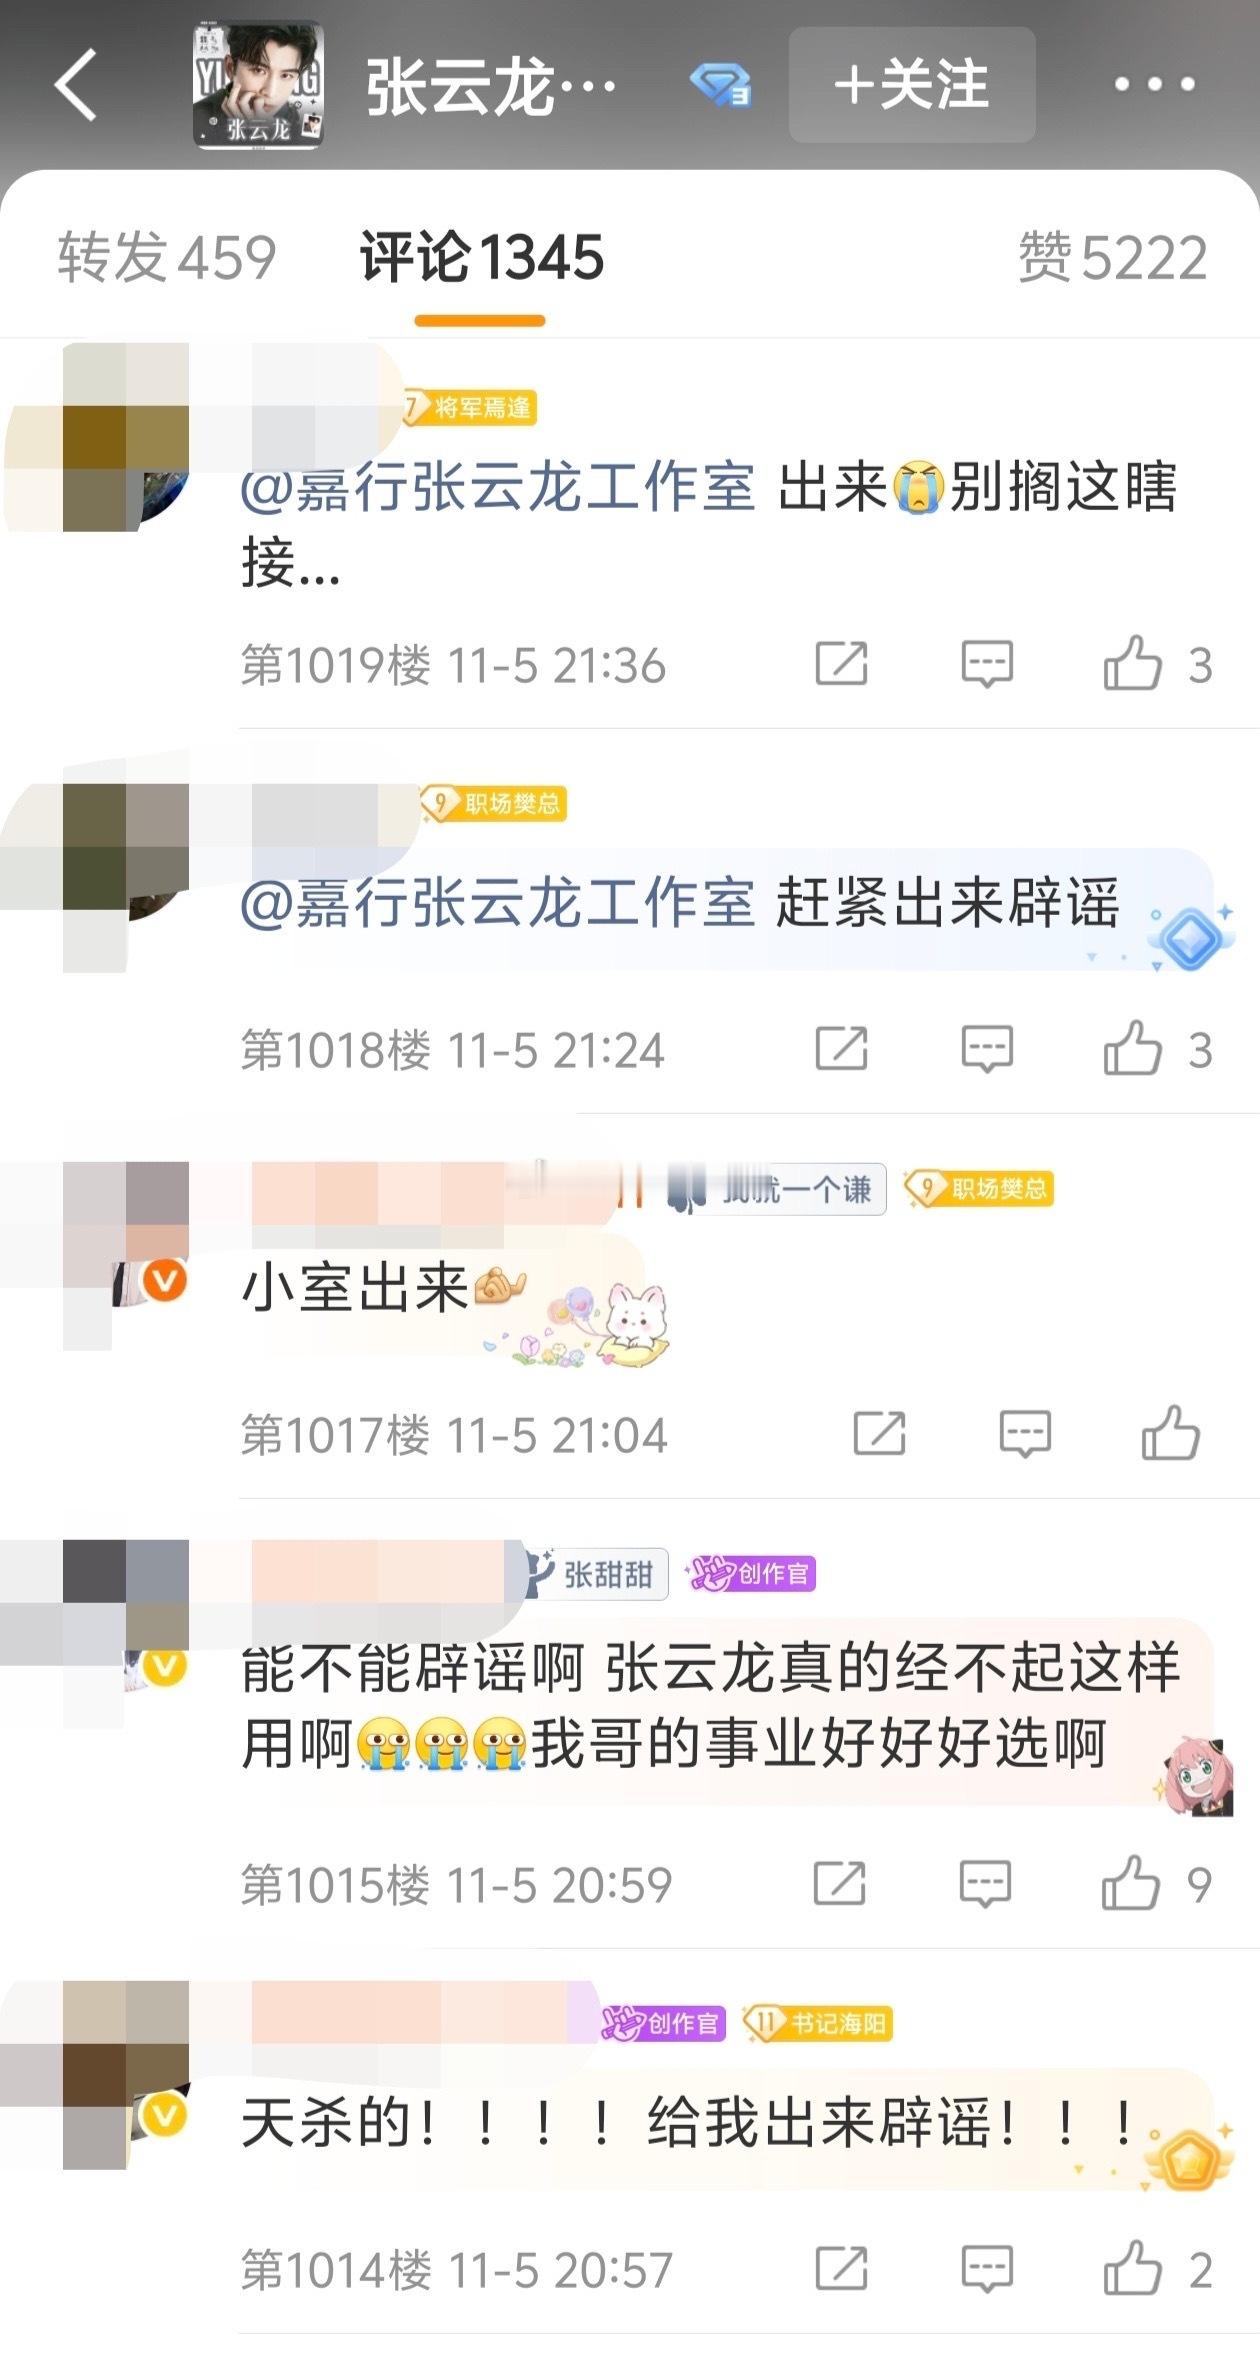The image size is (1260, 2356).
Task: Open the @嘉行张云龙工作室 mention in floor 1018
Action: (x=497, y=902)
